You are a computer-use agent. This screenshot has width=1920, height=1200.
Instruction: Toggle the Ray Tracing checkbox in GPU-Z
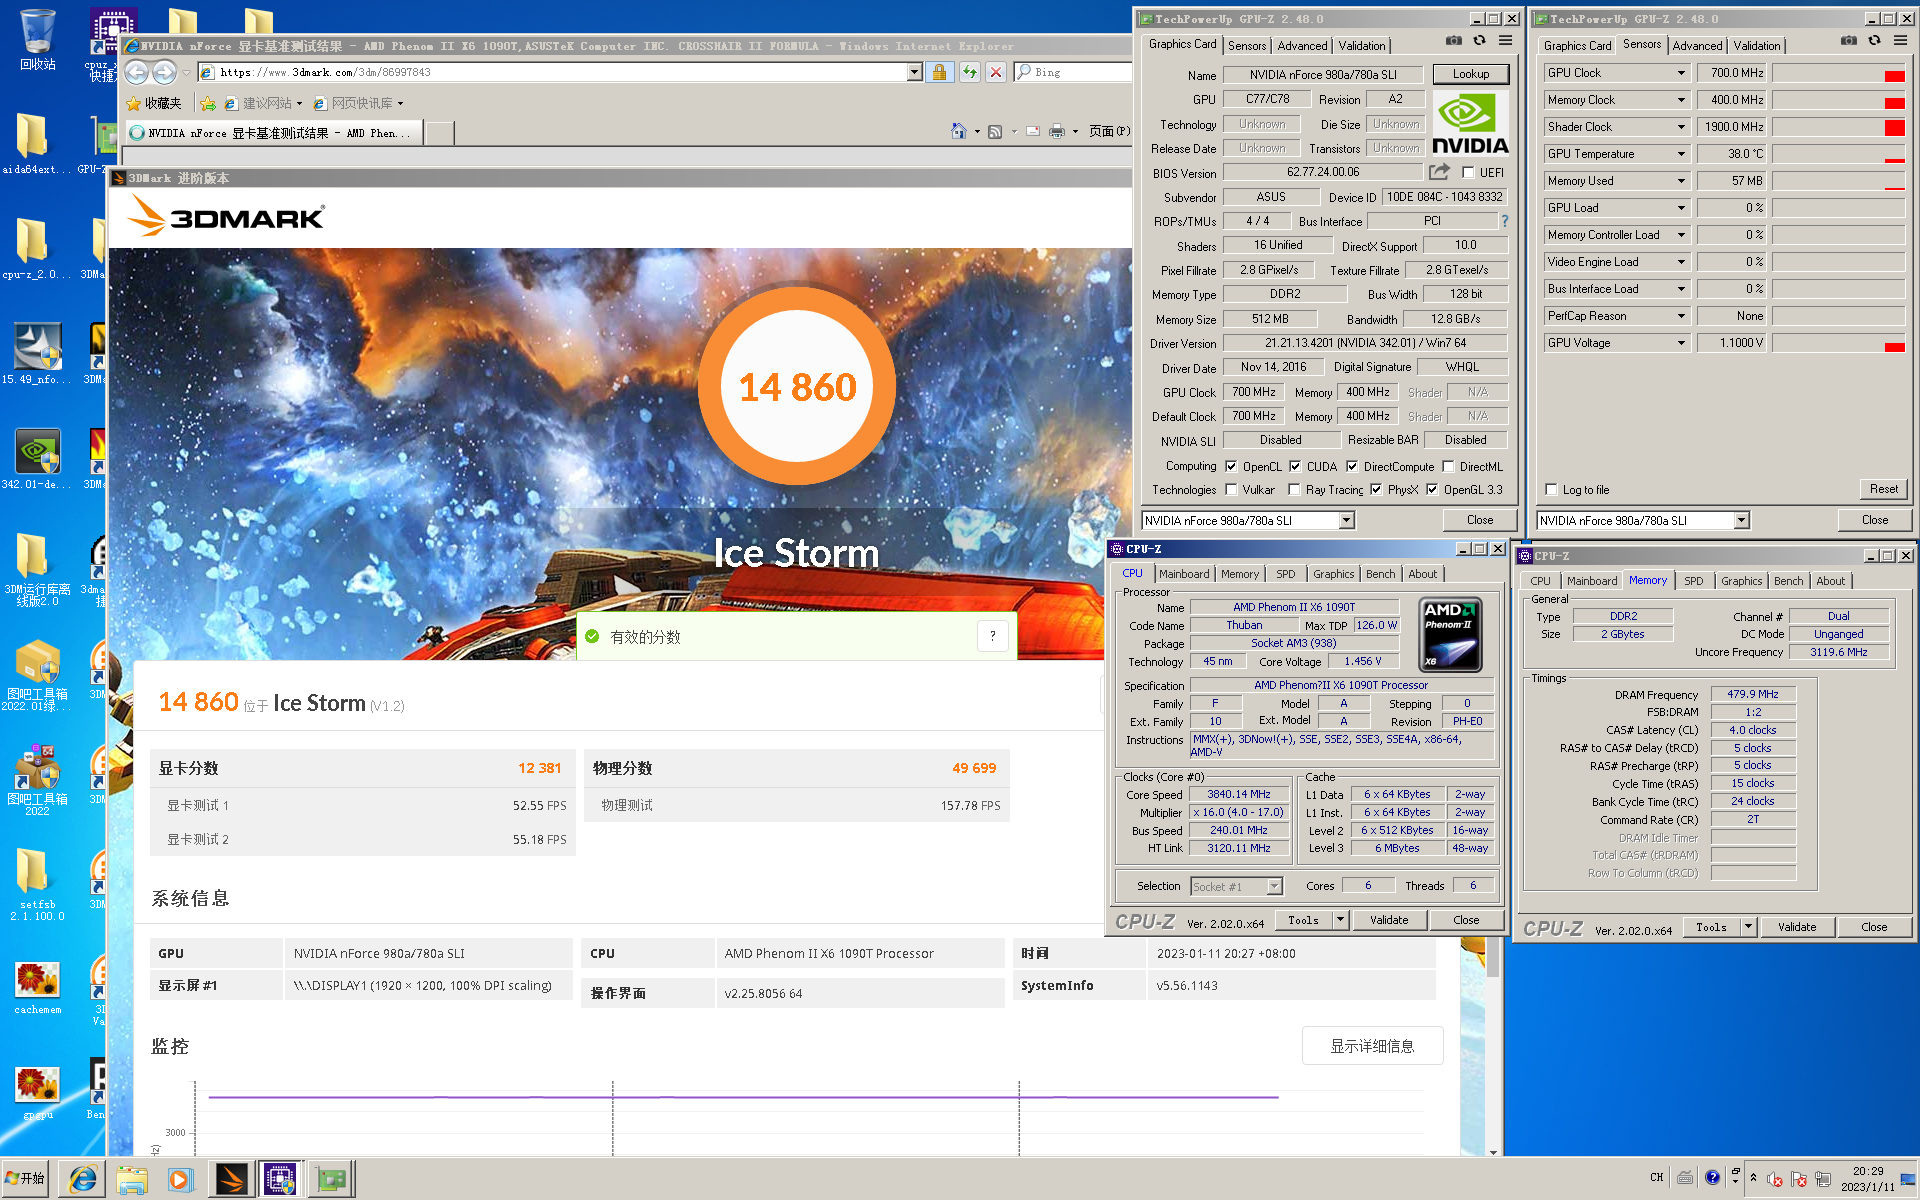click(x=1295, y=490)
